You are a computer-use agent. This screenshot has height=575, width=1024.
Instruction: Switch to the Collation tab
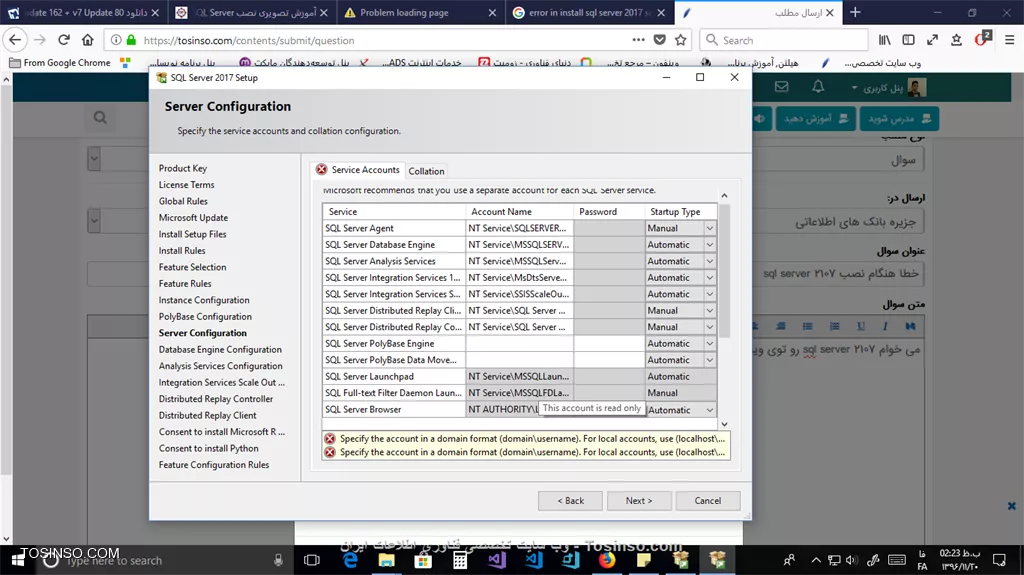point(426,171)
